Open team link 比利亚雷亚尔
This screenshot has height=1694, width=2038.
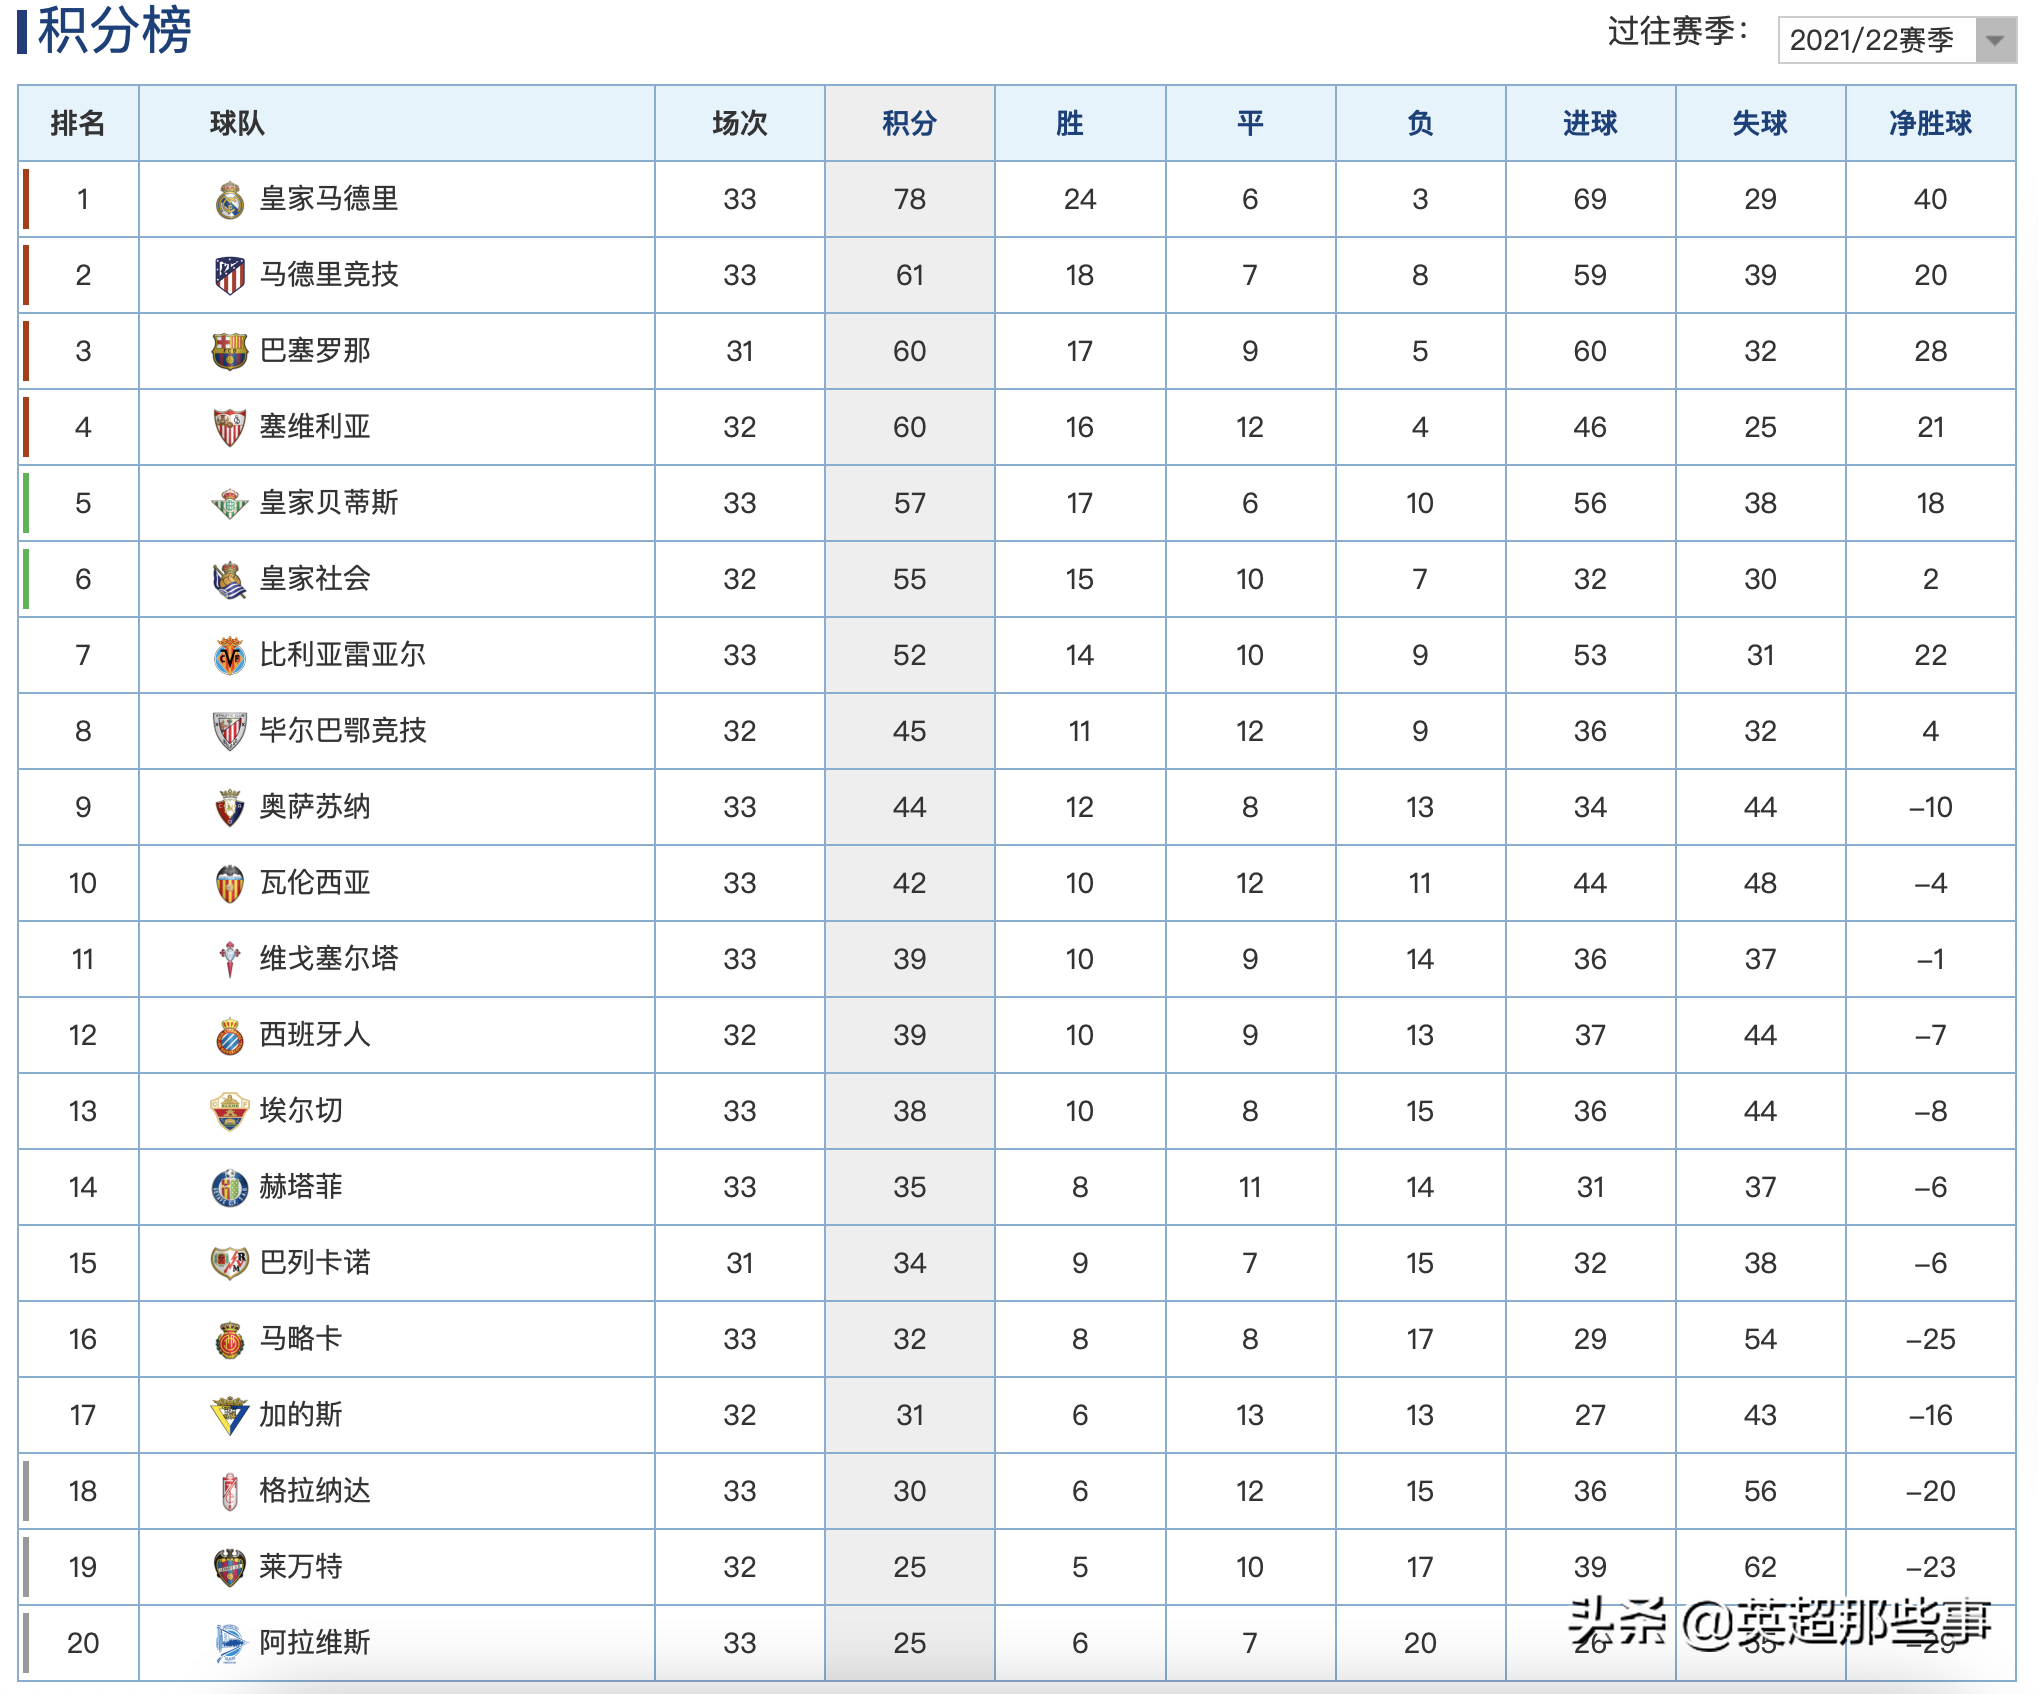coord(343,655)
